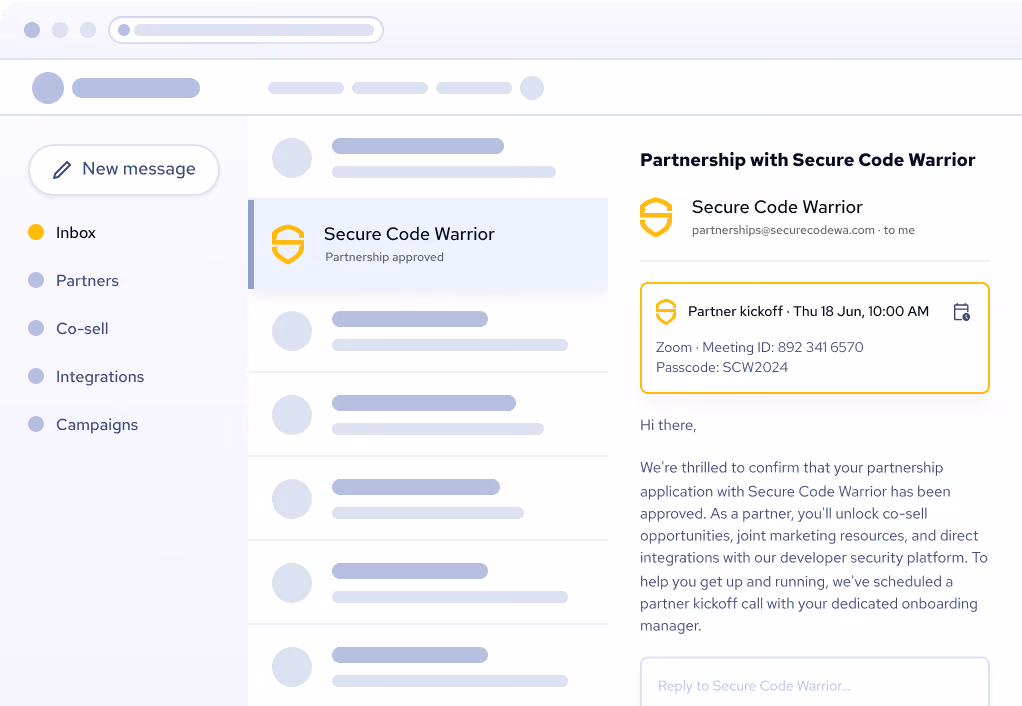The width and height of the screenshot is (1022, 706).
Task: Click the round profile avatar in top bar
Action: 48,88
